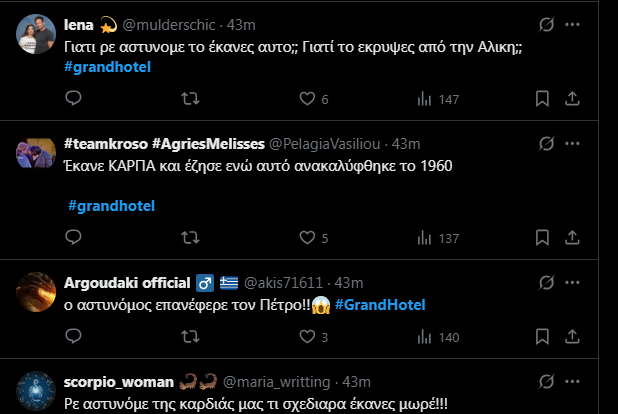Share Argoudaki official's tweet
The image size is (618, 414).
point(572,337)
